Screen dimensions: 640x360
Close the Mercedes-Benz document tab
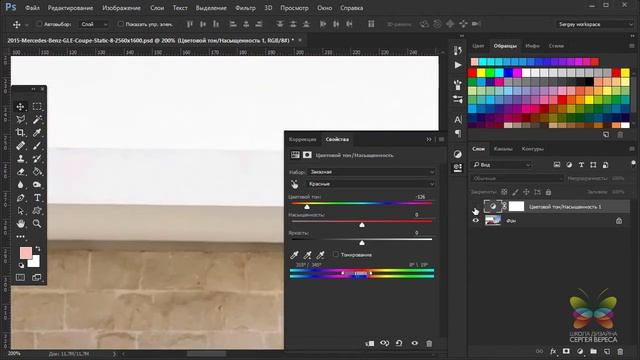point(300,40)
